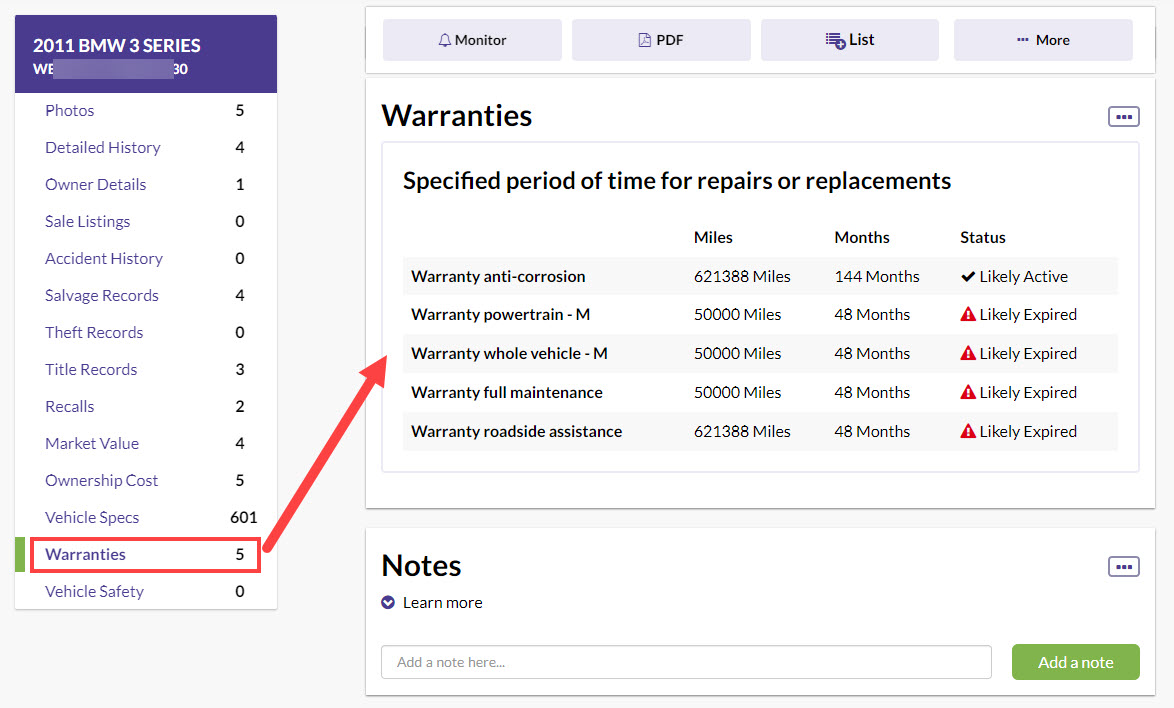Click the list-add icon on List button
The image size is (1174, 708).
tap(835, 40)
